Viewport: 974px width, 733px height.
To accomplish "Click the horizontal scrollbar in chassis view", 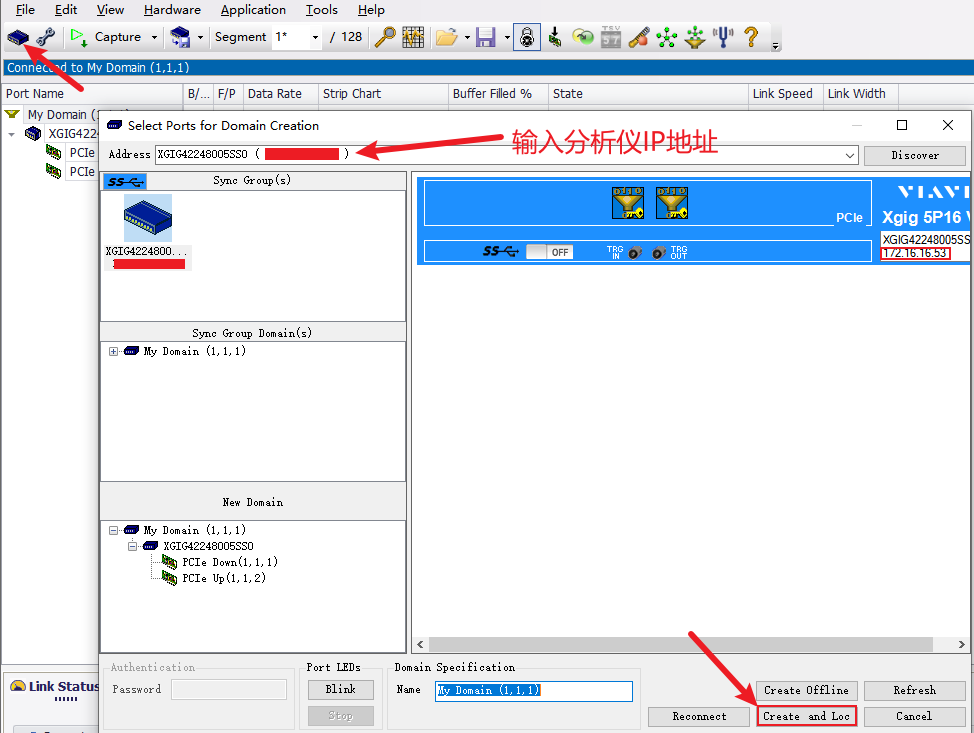I will click(x=681, y=645).
